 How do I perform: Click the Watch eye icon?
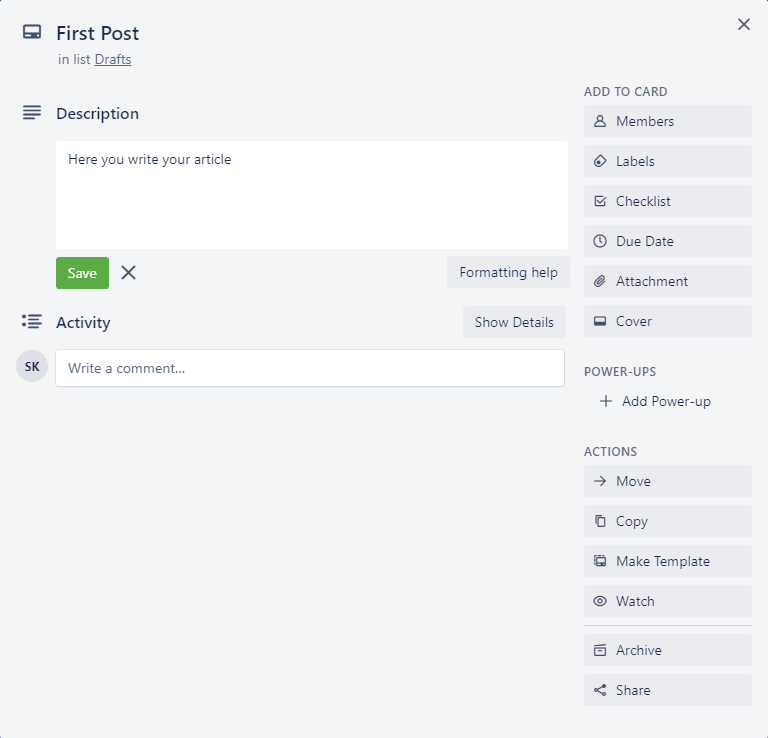[x=600, y=601]
